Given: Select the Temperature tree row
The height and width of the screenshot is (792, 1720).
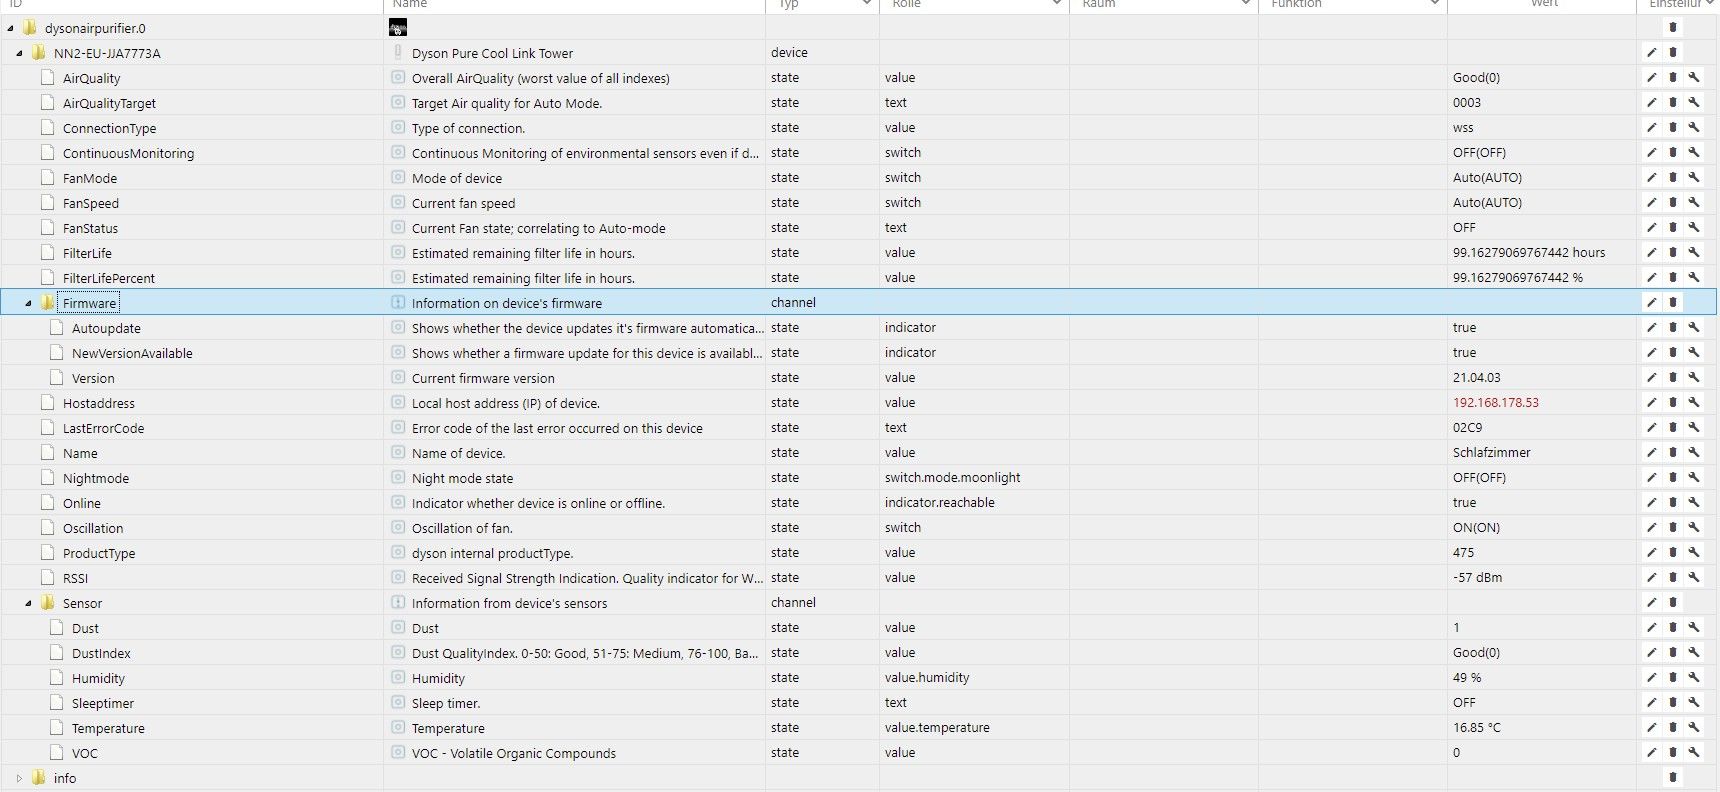Looking at the screenshot, I should [x=860, y=728].
